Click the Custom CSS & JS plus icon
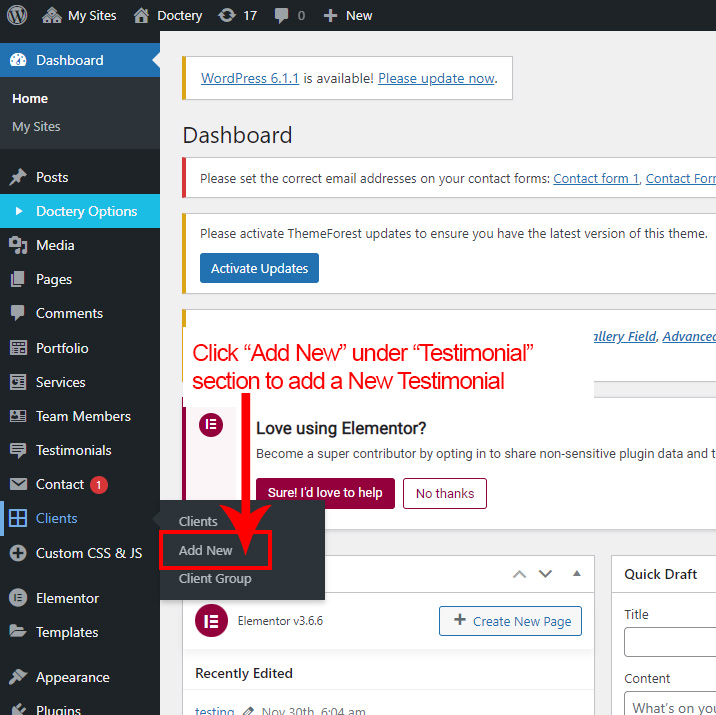Screen dimensions: 716x715 click(x=18, y=553)
